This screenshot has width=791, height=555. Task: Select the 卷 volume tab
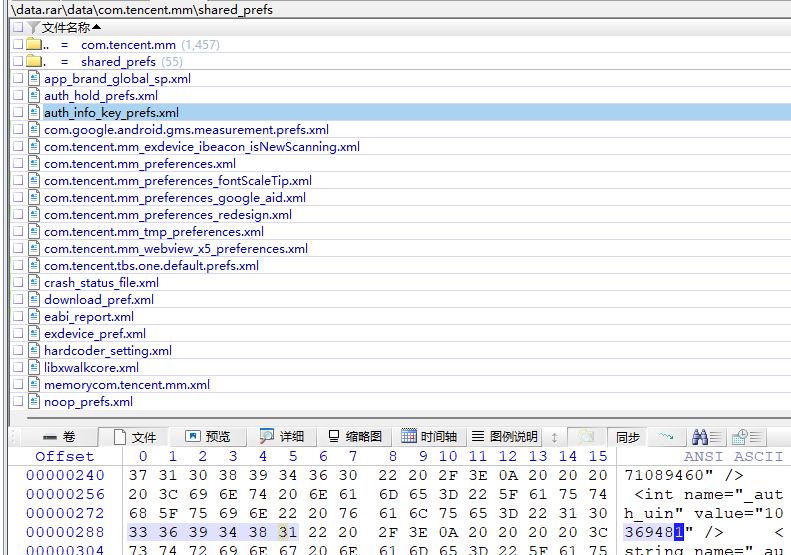coord(58,437)
